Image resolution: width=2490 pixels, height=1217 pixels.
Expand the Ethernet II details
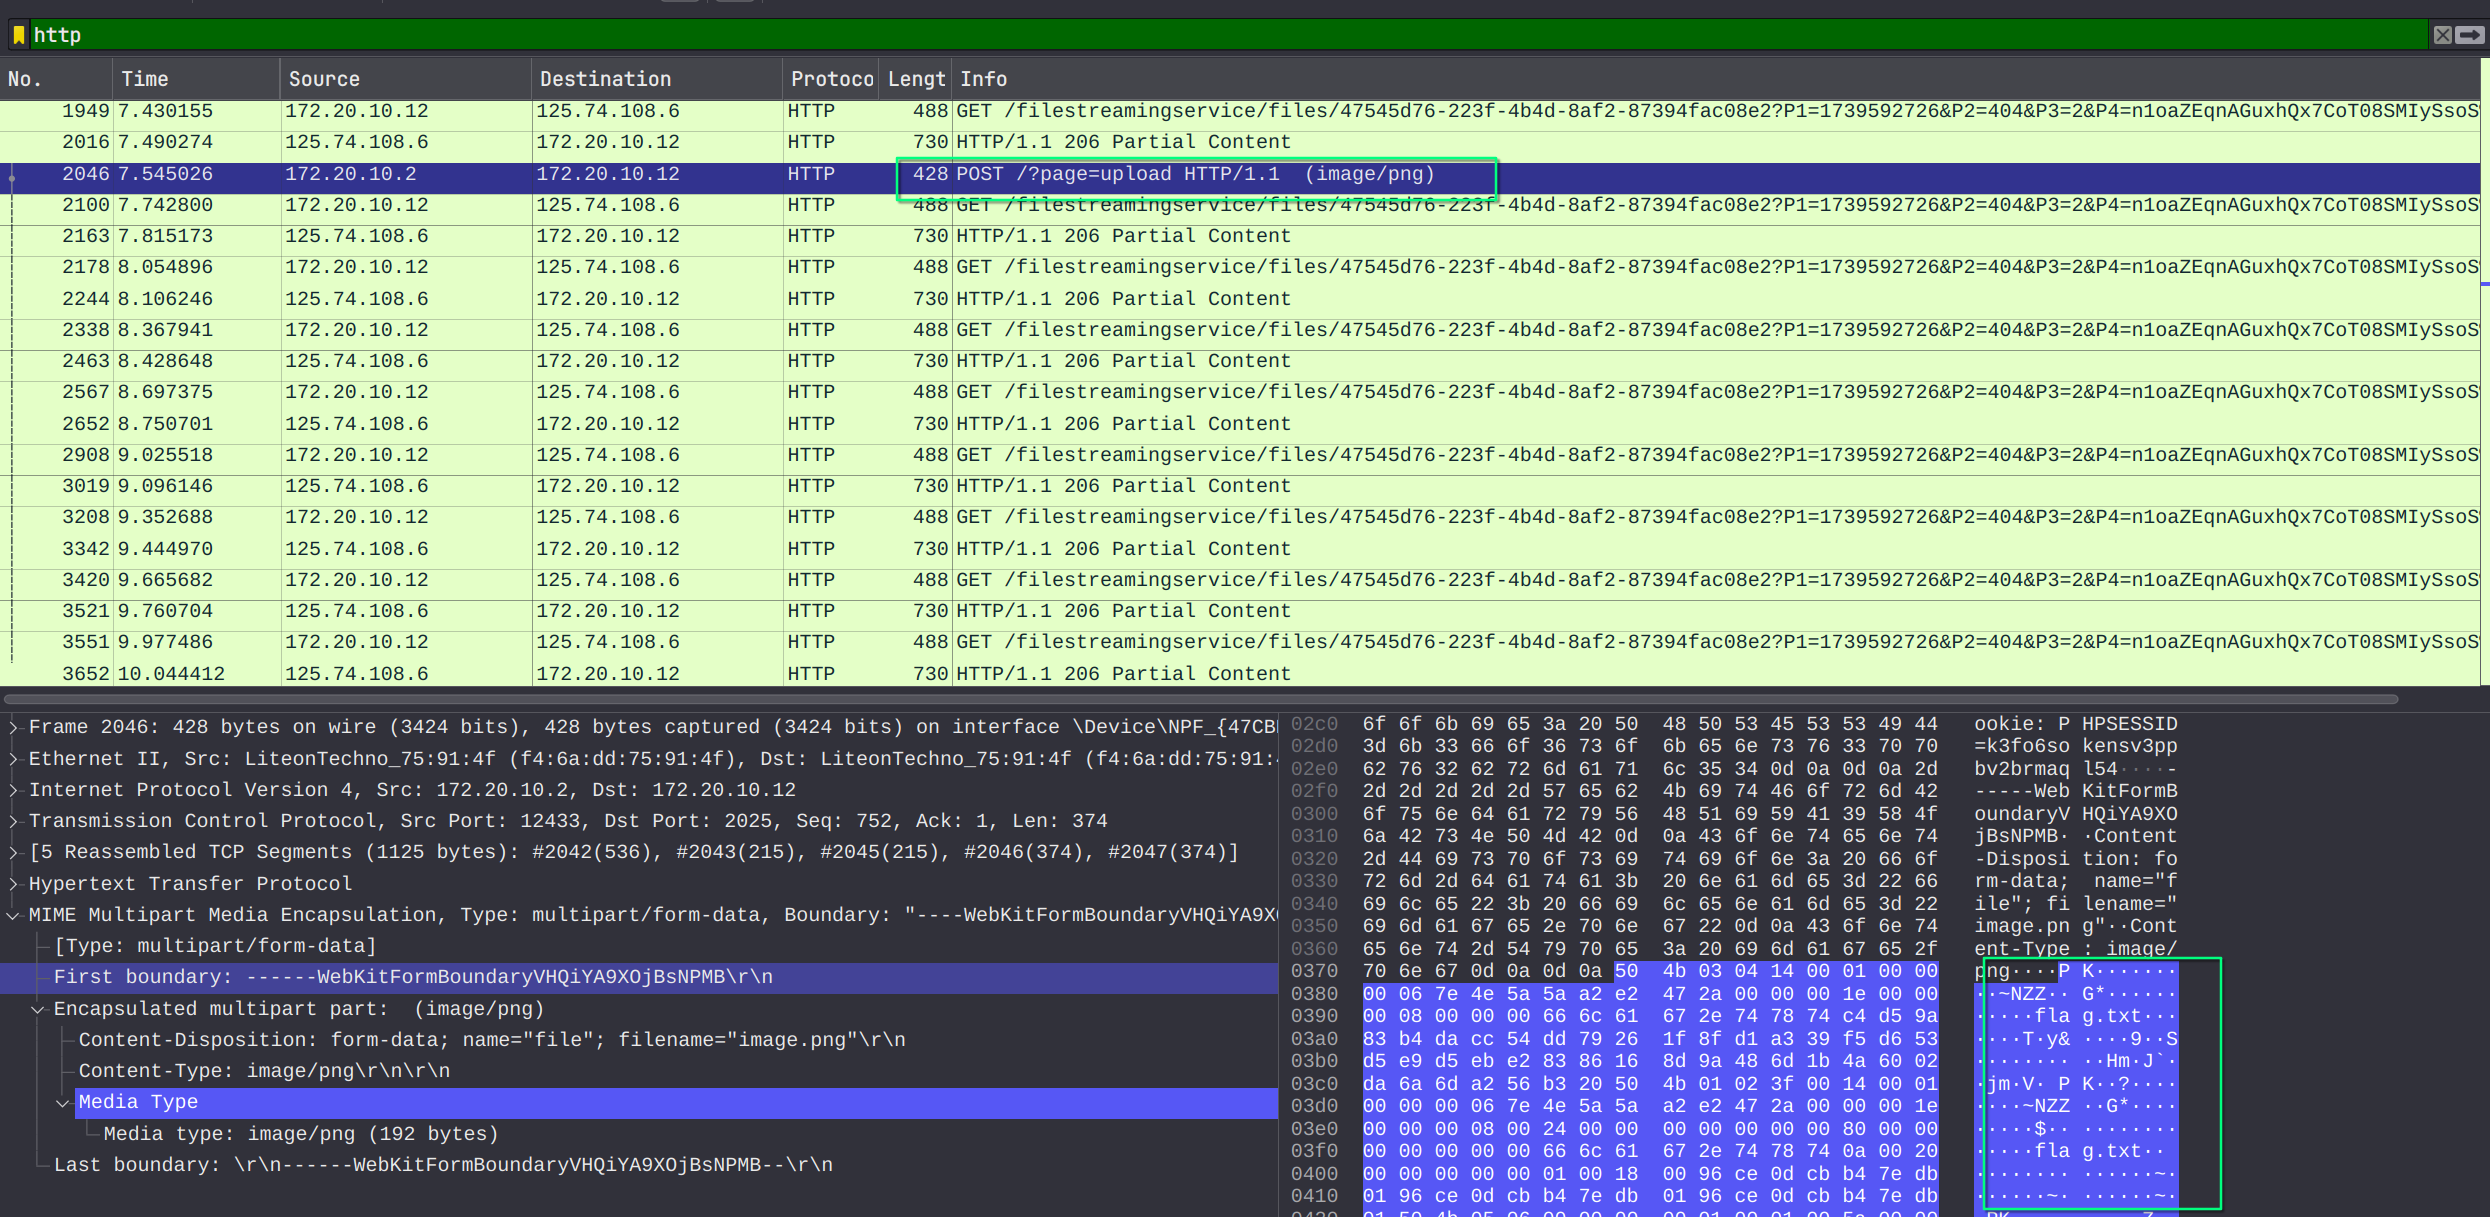[x=13, y=759]
